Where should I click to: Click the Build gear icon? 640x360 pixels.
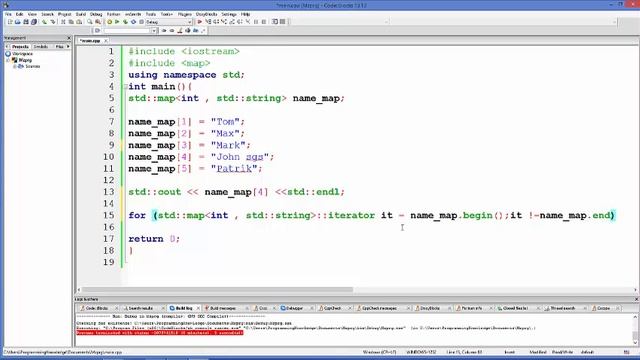[109, 22]
